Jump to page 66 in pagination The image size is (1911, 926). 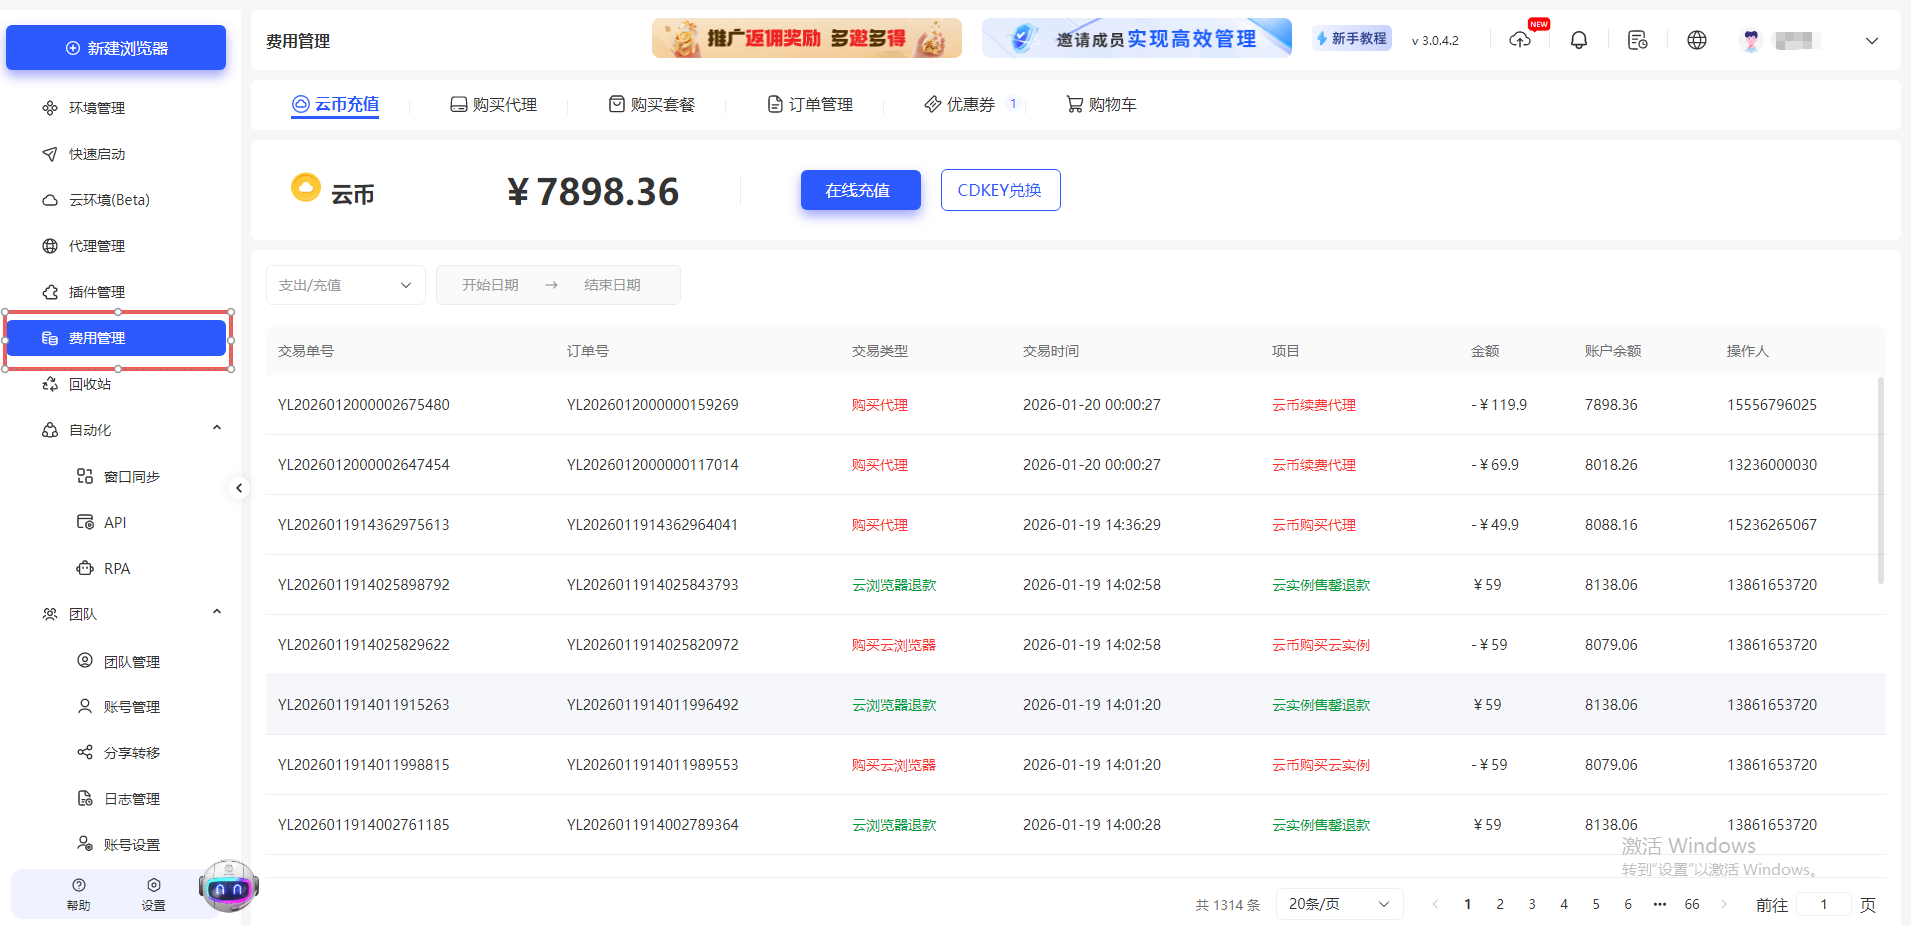1692,903
